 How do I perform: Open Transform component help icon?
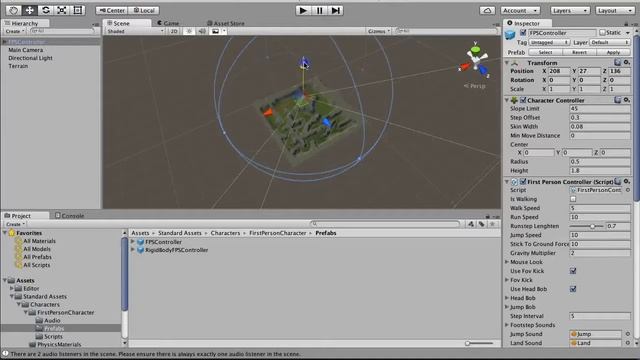[x=618, y=62]
